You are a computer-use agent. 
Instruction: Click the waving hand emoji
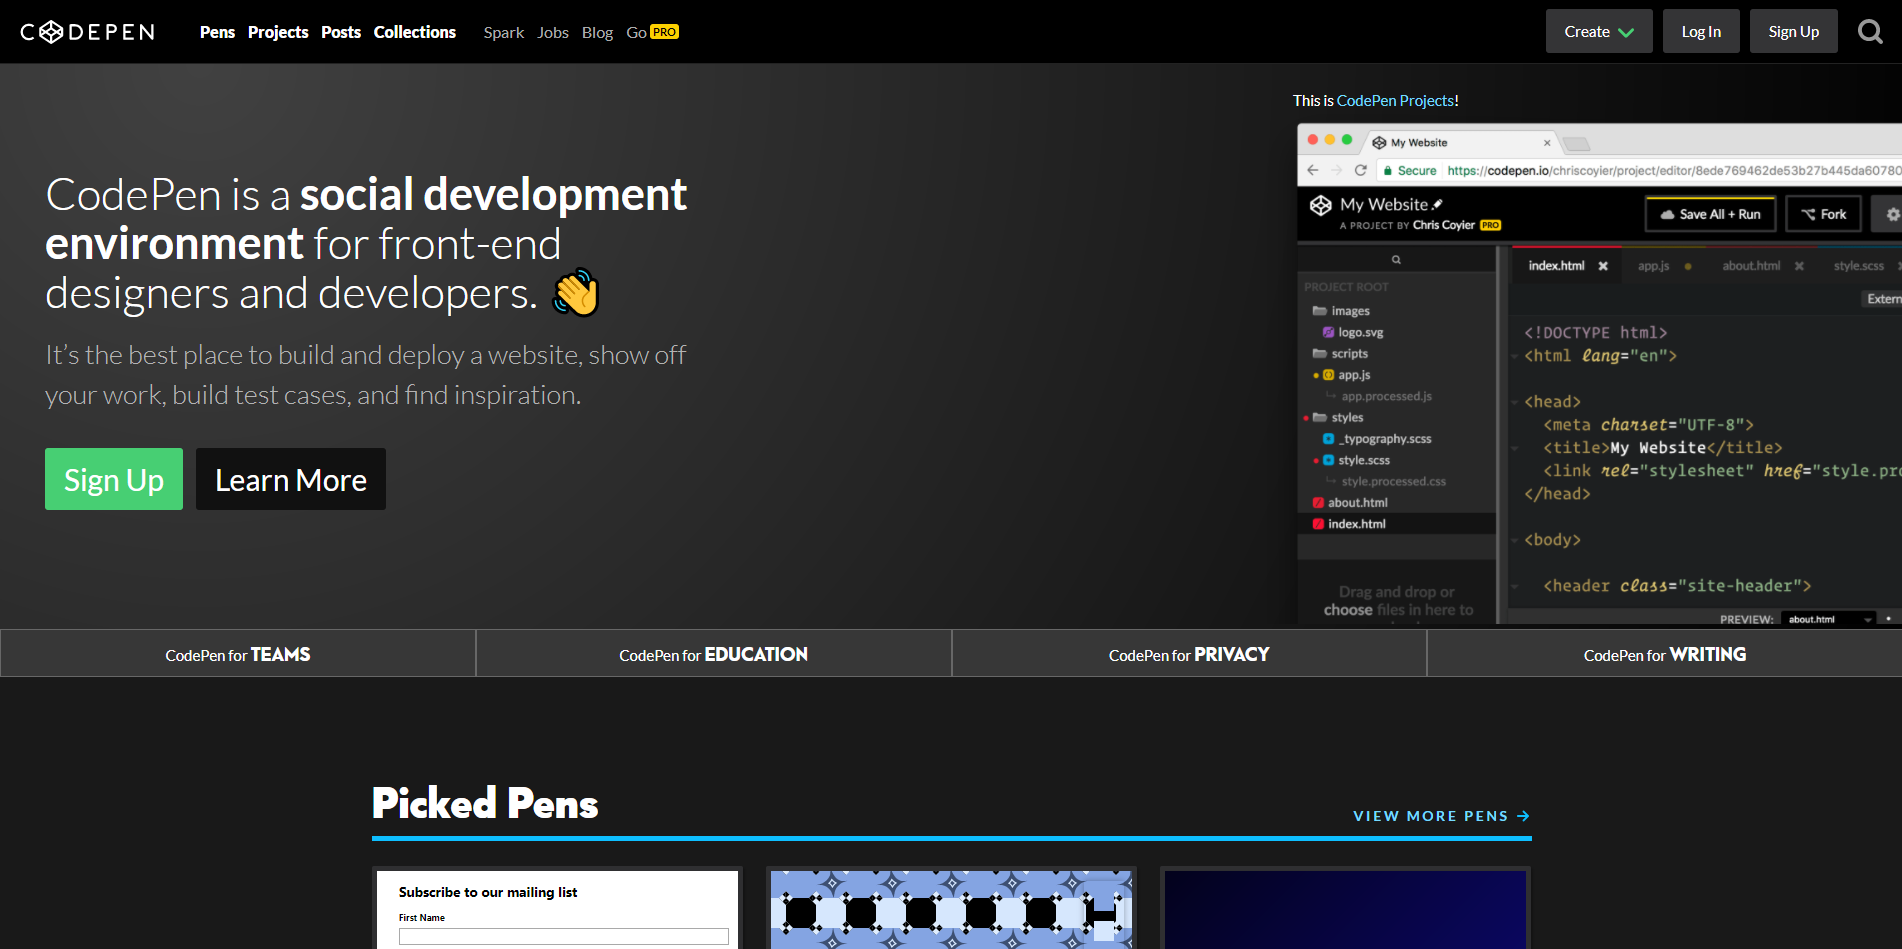(x=576, y=292)
